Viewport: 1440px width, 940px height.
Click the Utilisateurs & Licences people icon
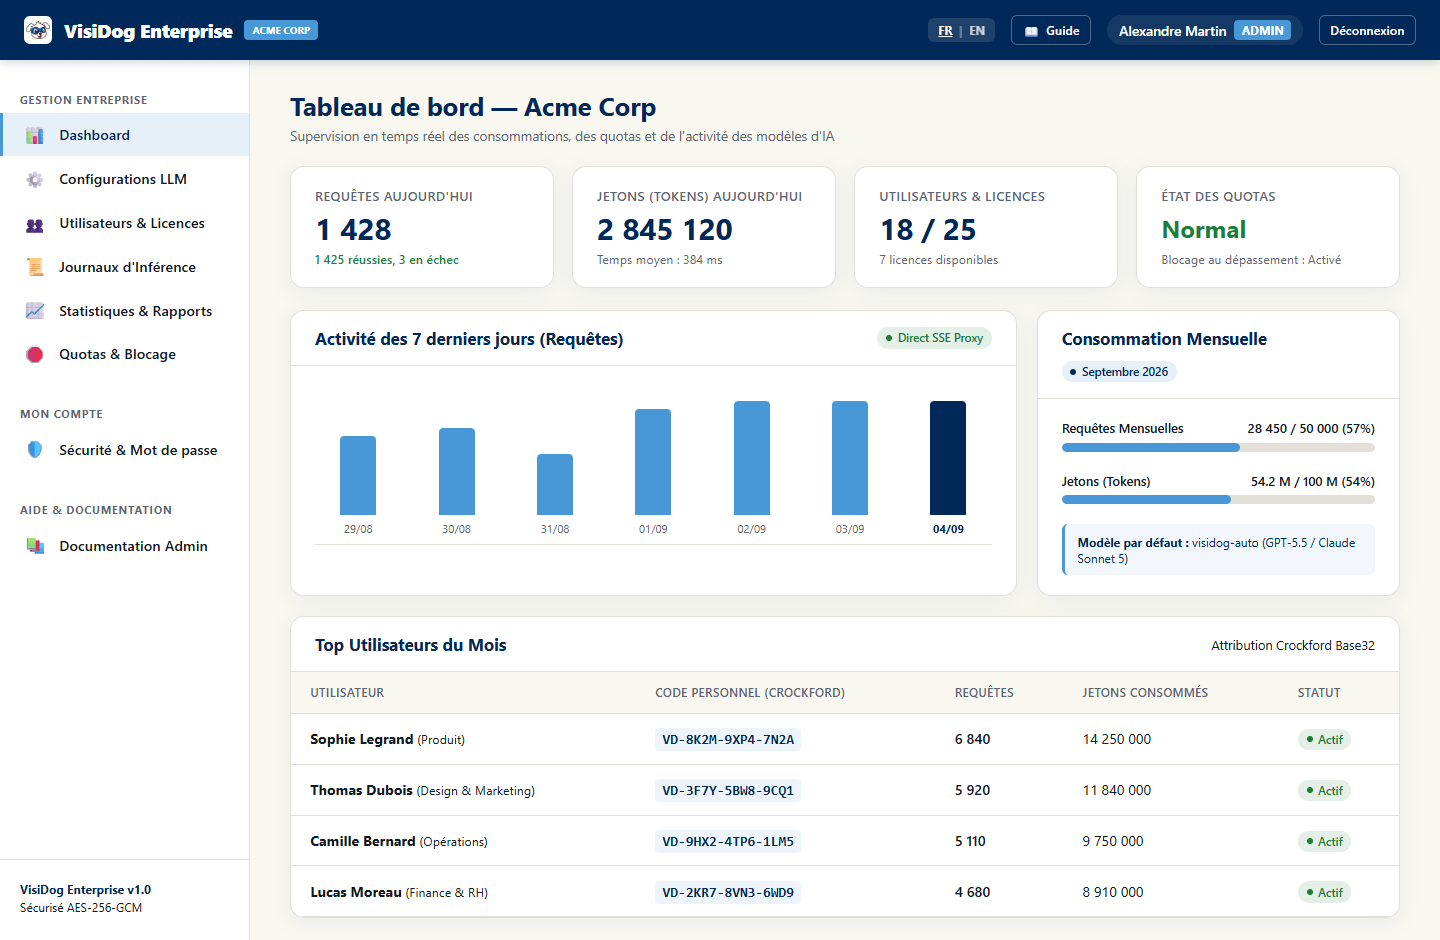point(35,223)
